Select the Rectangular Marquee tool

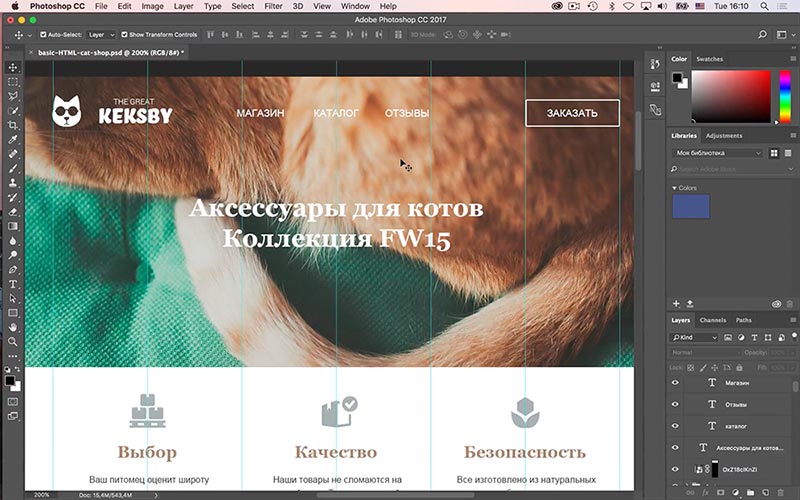12,81
